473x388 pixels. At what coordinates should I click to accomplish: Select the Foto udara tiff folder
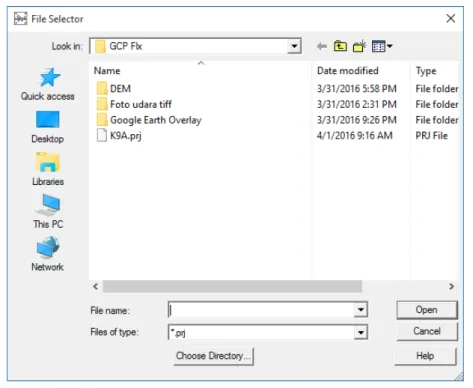coord(134,104)
